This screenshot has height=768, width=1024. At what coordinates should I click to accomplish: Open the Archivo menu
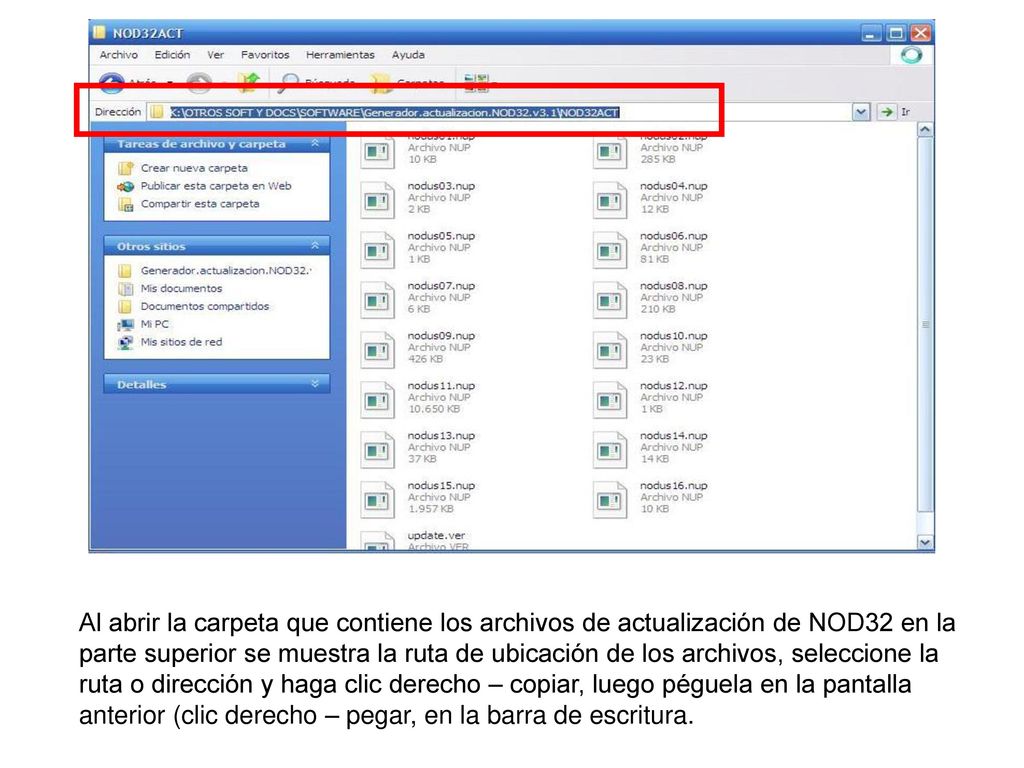click(118, 55)
